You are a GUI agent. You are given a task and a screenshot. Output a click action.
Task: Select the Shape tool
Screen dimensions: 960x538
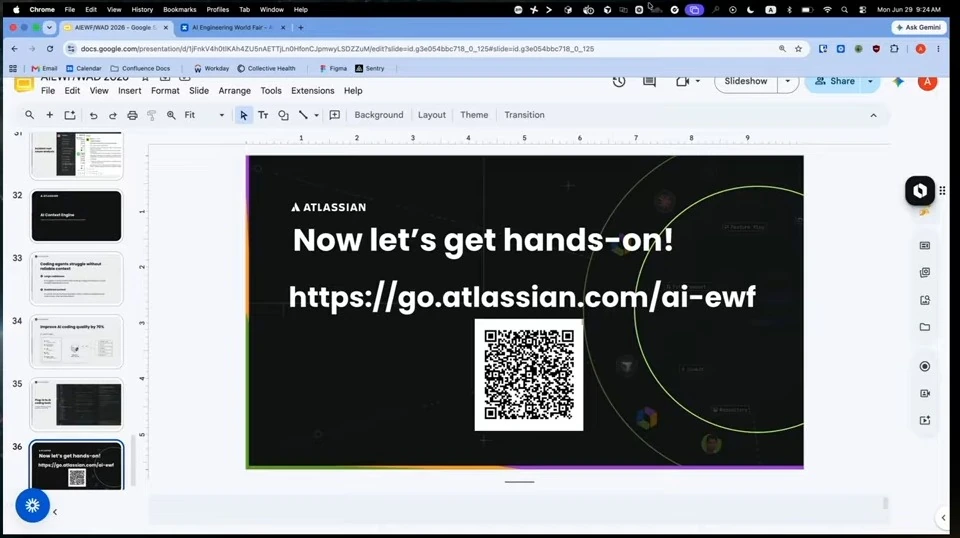283,115
